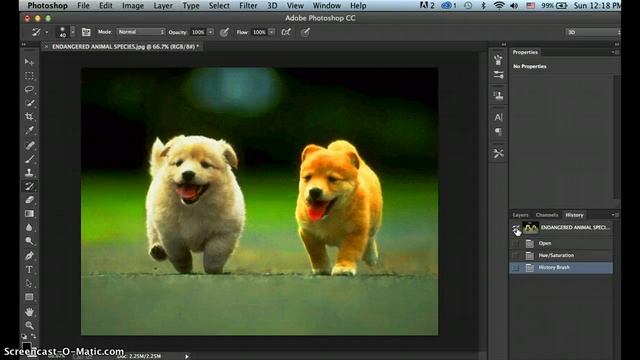Open the Brush panel collapsed icon
The width and height of the screenshot is (640, 360).
pyautogui.click(x=498, y=60)
